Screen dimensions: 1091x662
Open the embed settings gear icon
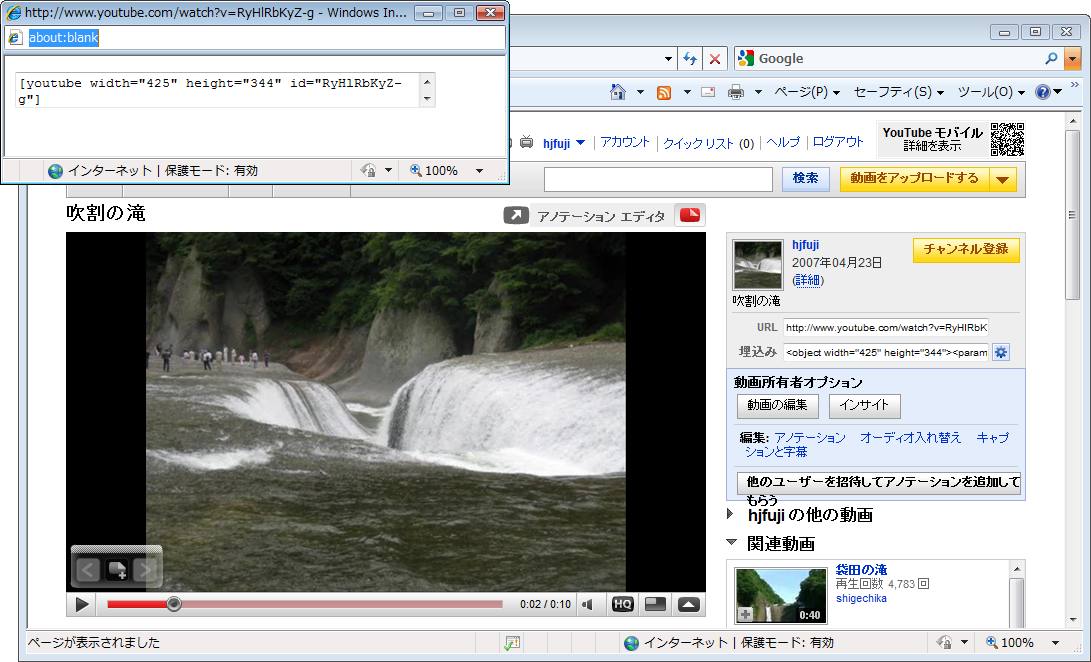[x=1001, y=352]
